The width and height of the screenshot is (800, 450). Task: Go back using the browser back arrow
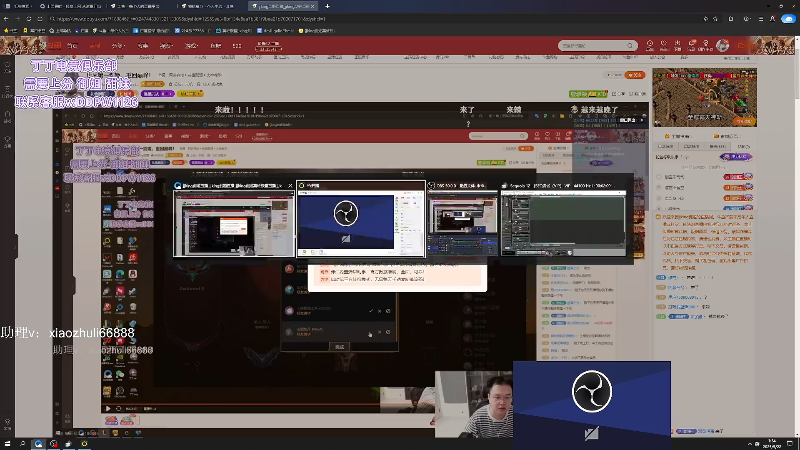click(x=6, y=19)
